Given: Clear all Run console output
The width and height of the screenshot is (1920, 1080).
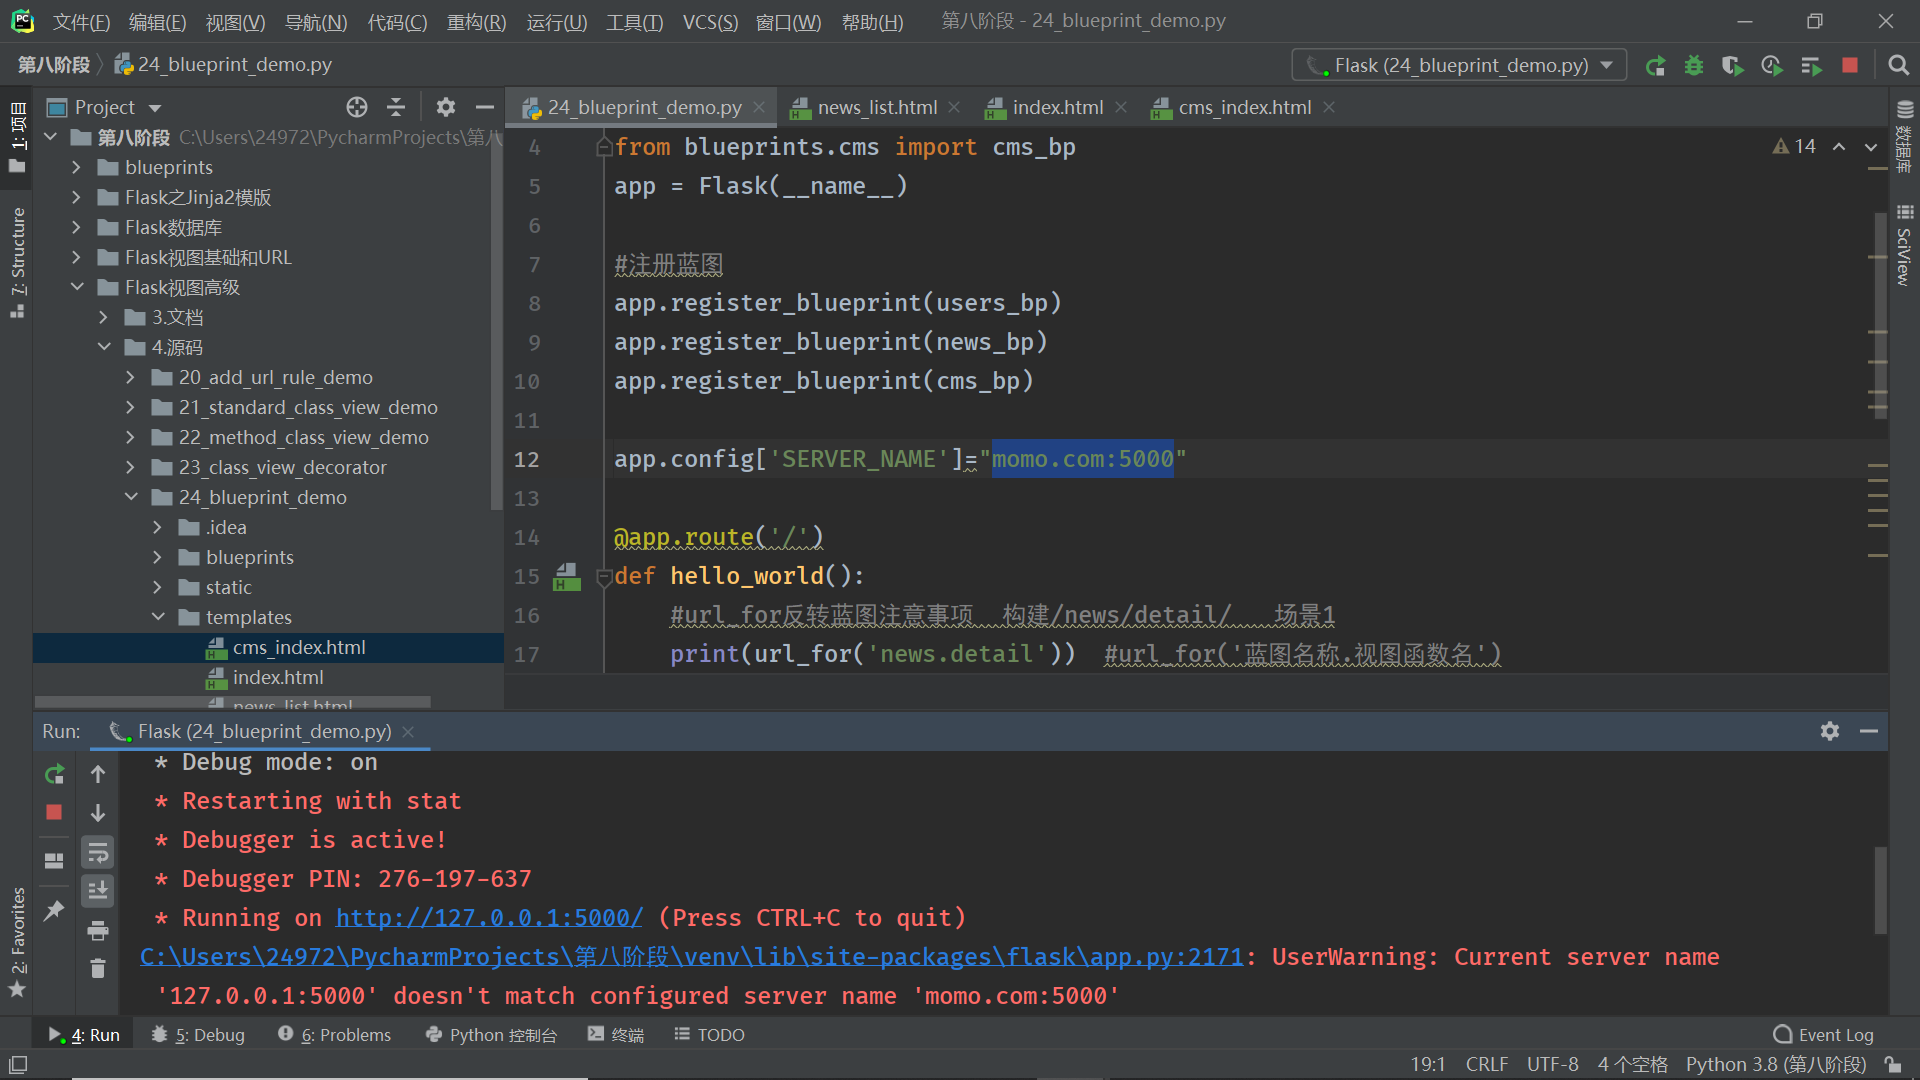Looking at the screenshot, I should click(98, 969).
